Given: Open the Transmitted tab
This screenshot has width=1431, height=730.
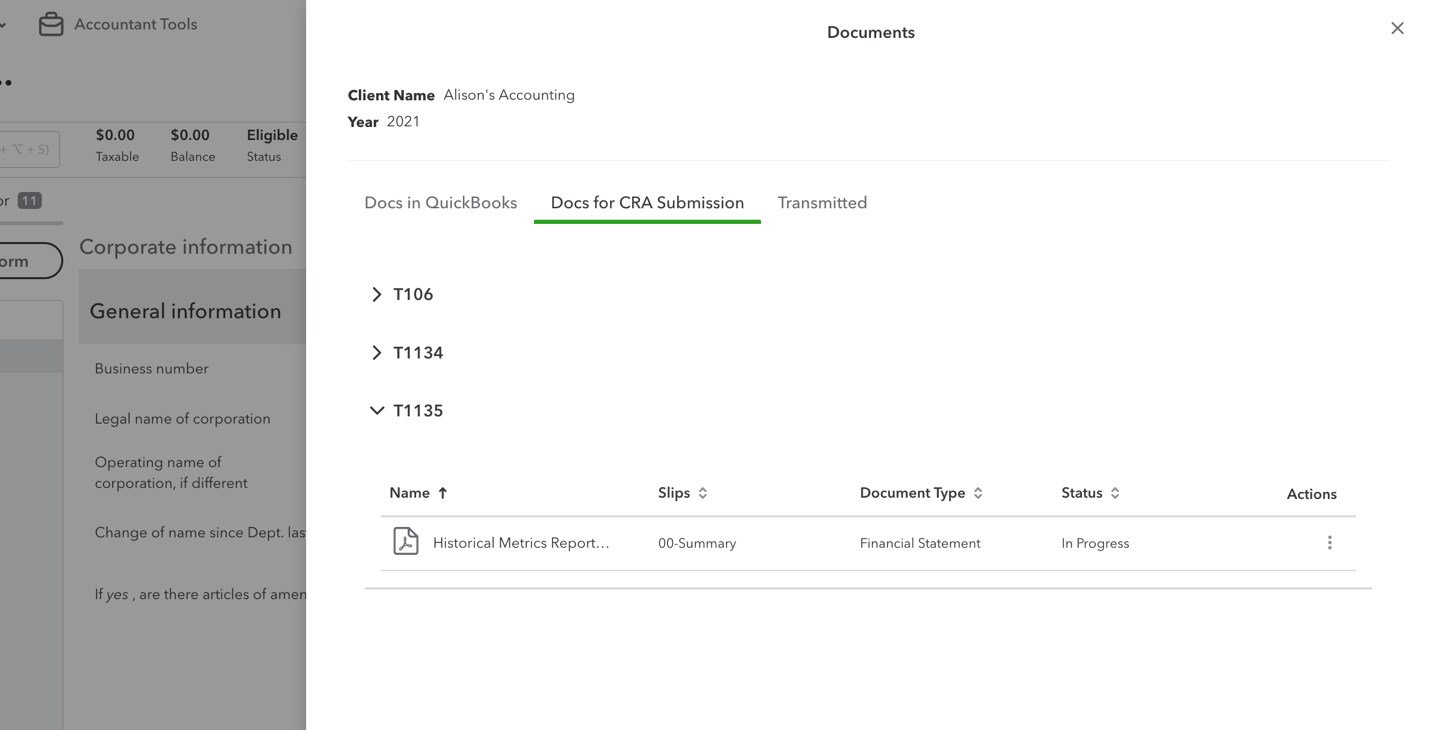Looking at the screenshot, I should tap(822, 202).
